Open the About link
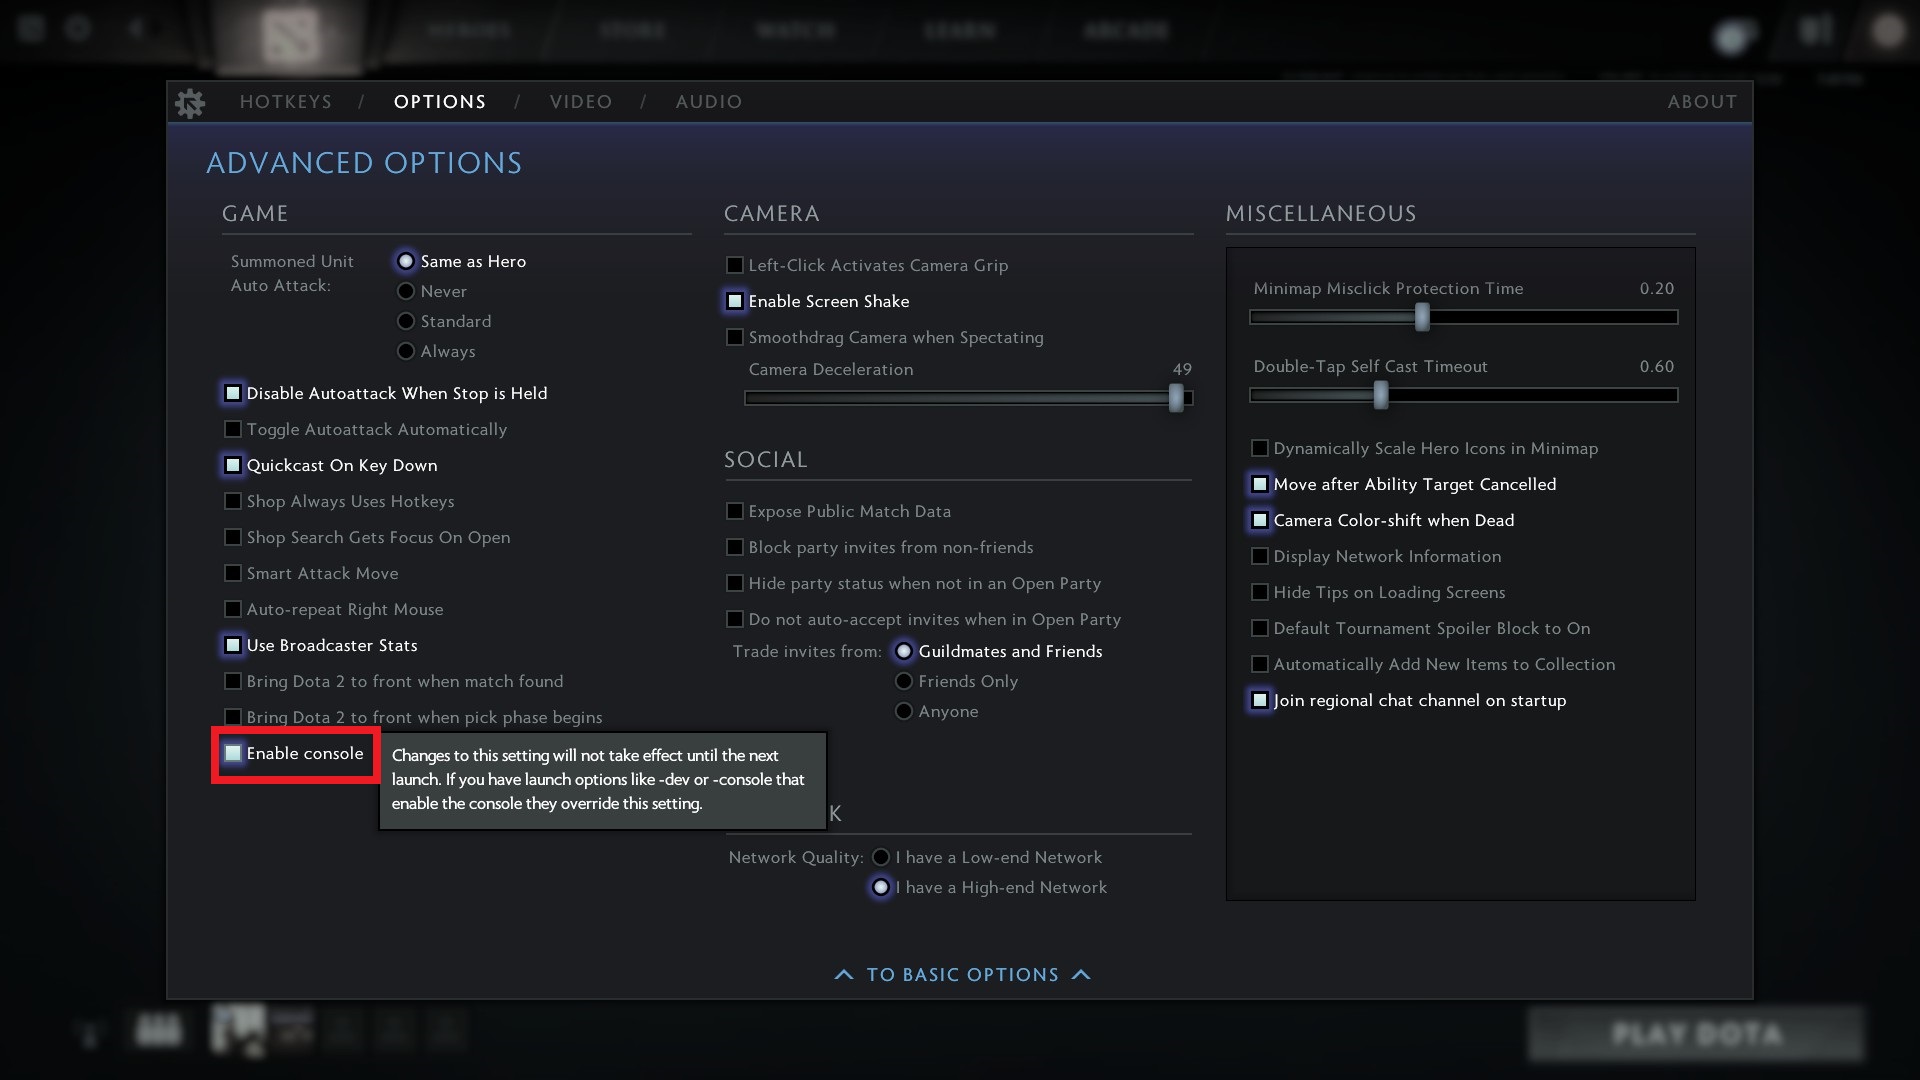Image resolution: width=1920 pixels, height=1080 pixels. tap(1702, 102)
